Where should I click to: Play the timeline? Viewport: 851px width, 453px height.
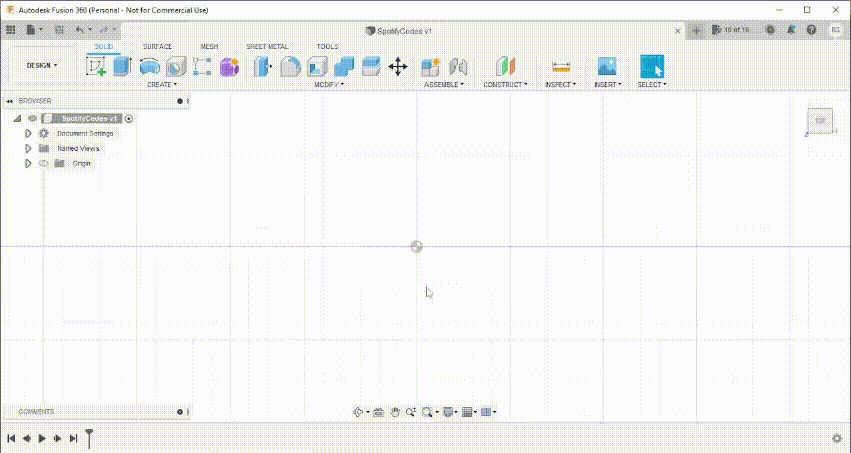[42, 438]
